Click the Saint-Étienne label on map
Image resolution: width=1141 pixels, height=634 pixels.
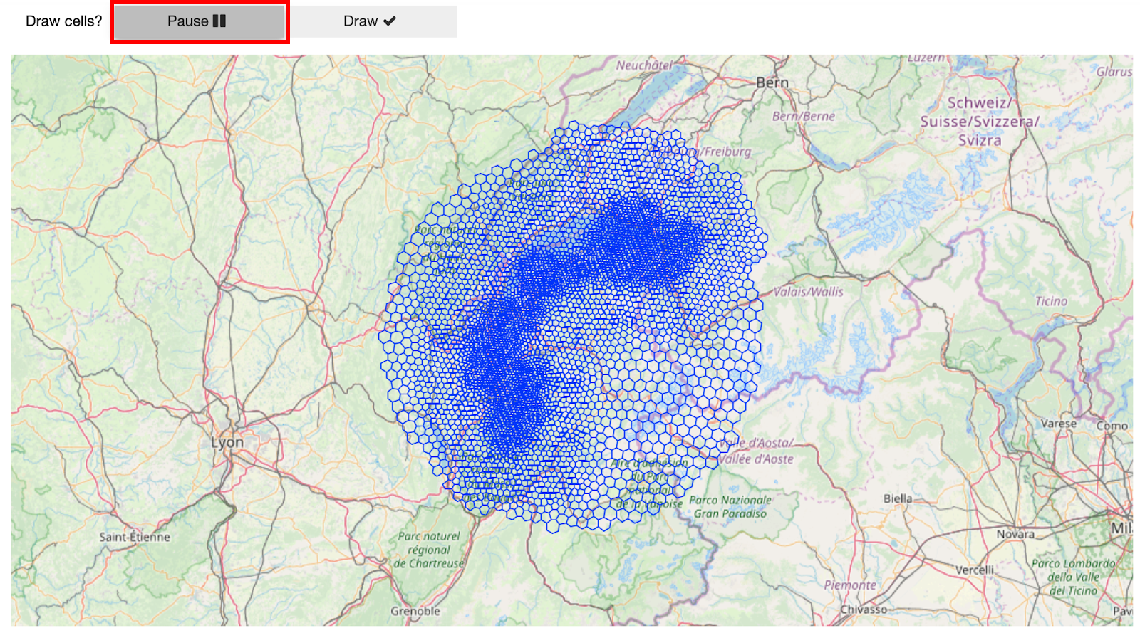click(135, 537)
